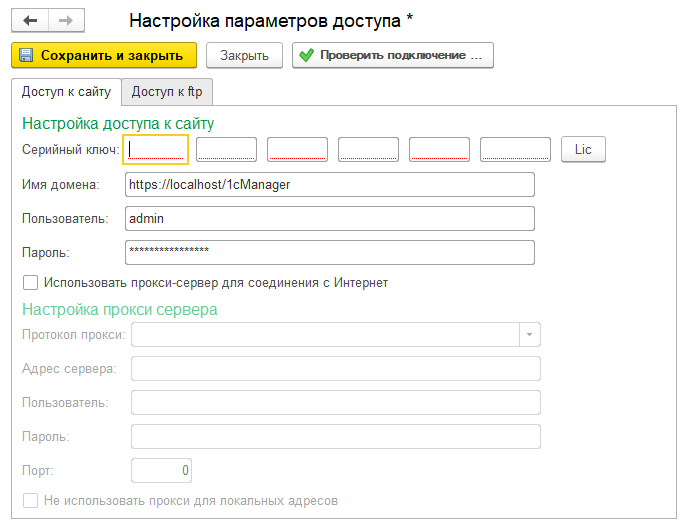
Task: Save and close with 'Сохранить и закрыть'
Action: pyautogui.click(x=104, y=55)
